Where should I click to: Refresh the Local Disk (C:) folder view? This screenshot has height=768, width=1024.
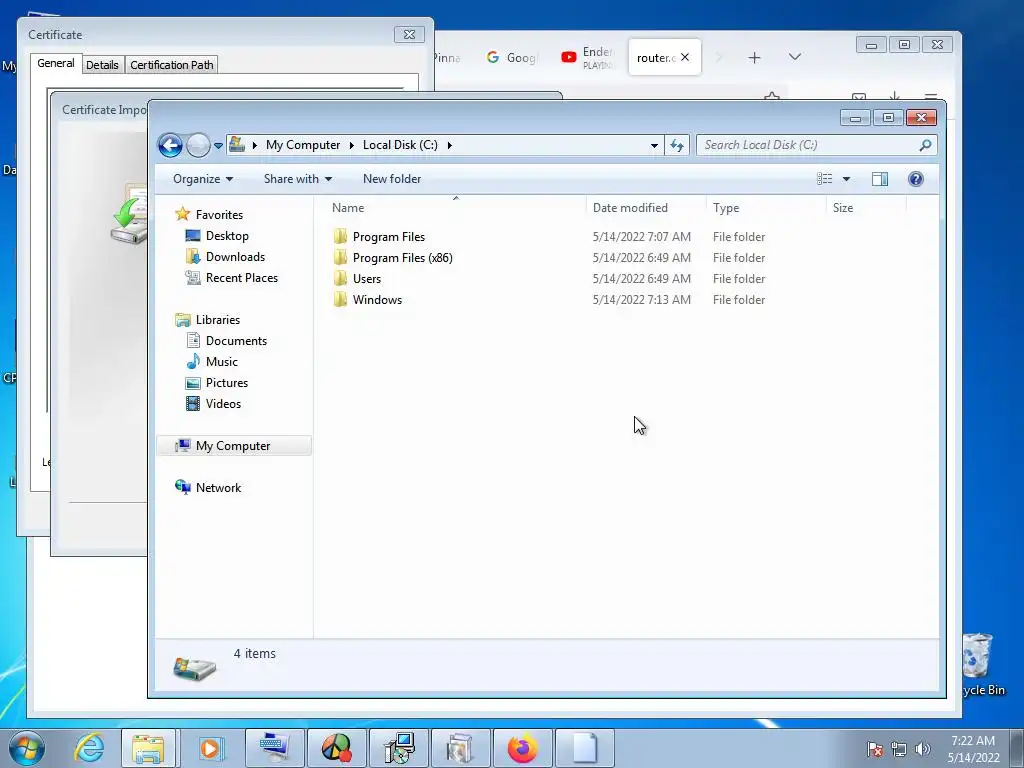pos(677,145)
